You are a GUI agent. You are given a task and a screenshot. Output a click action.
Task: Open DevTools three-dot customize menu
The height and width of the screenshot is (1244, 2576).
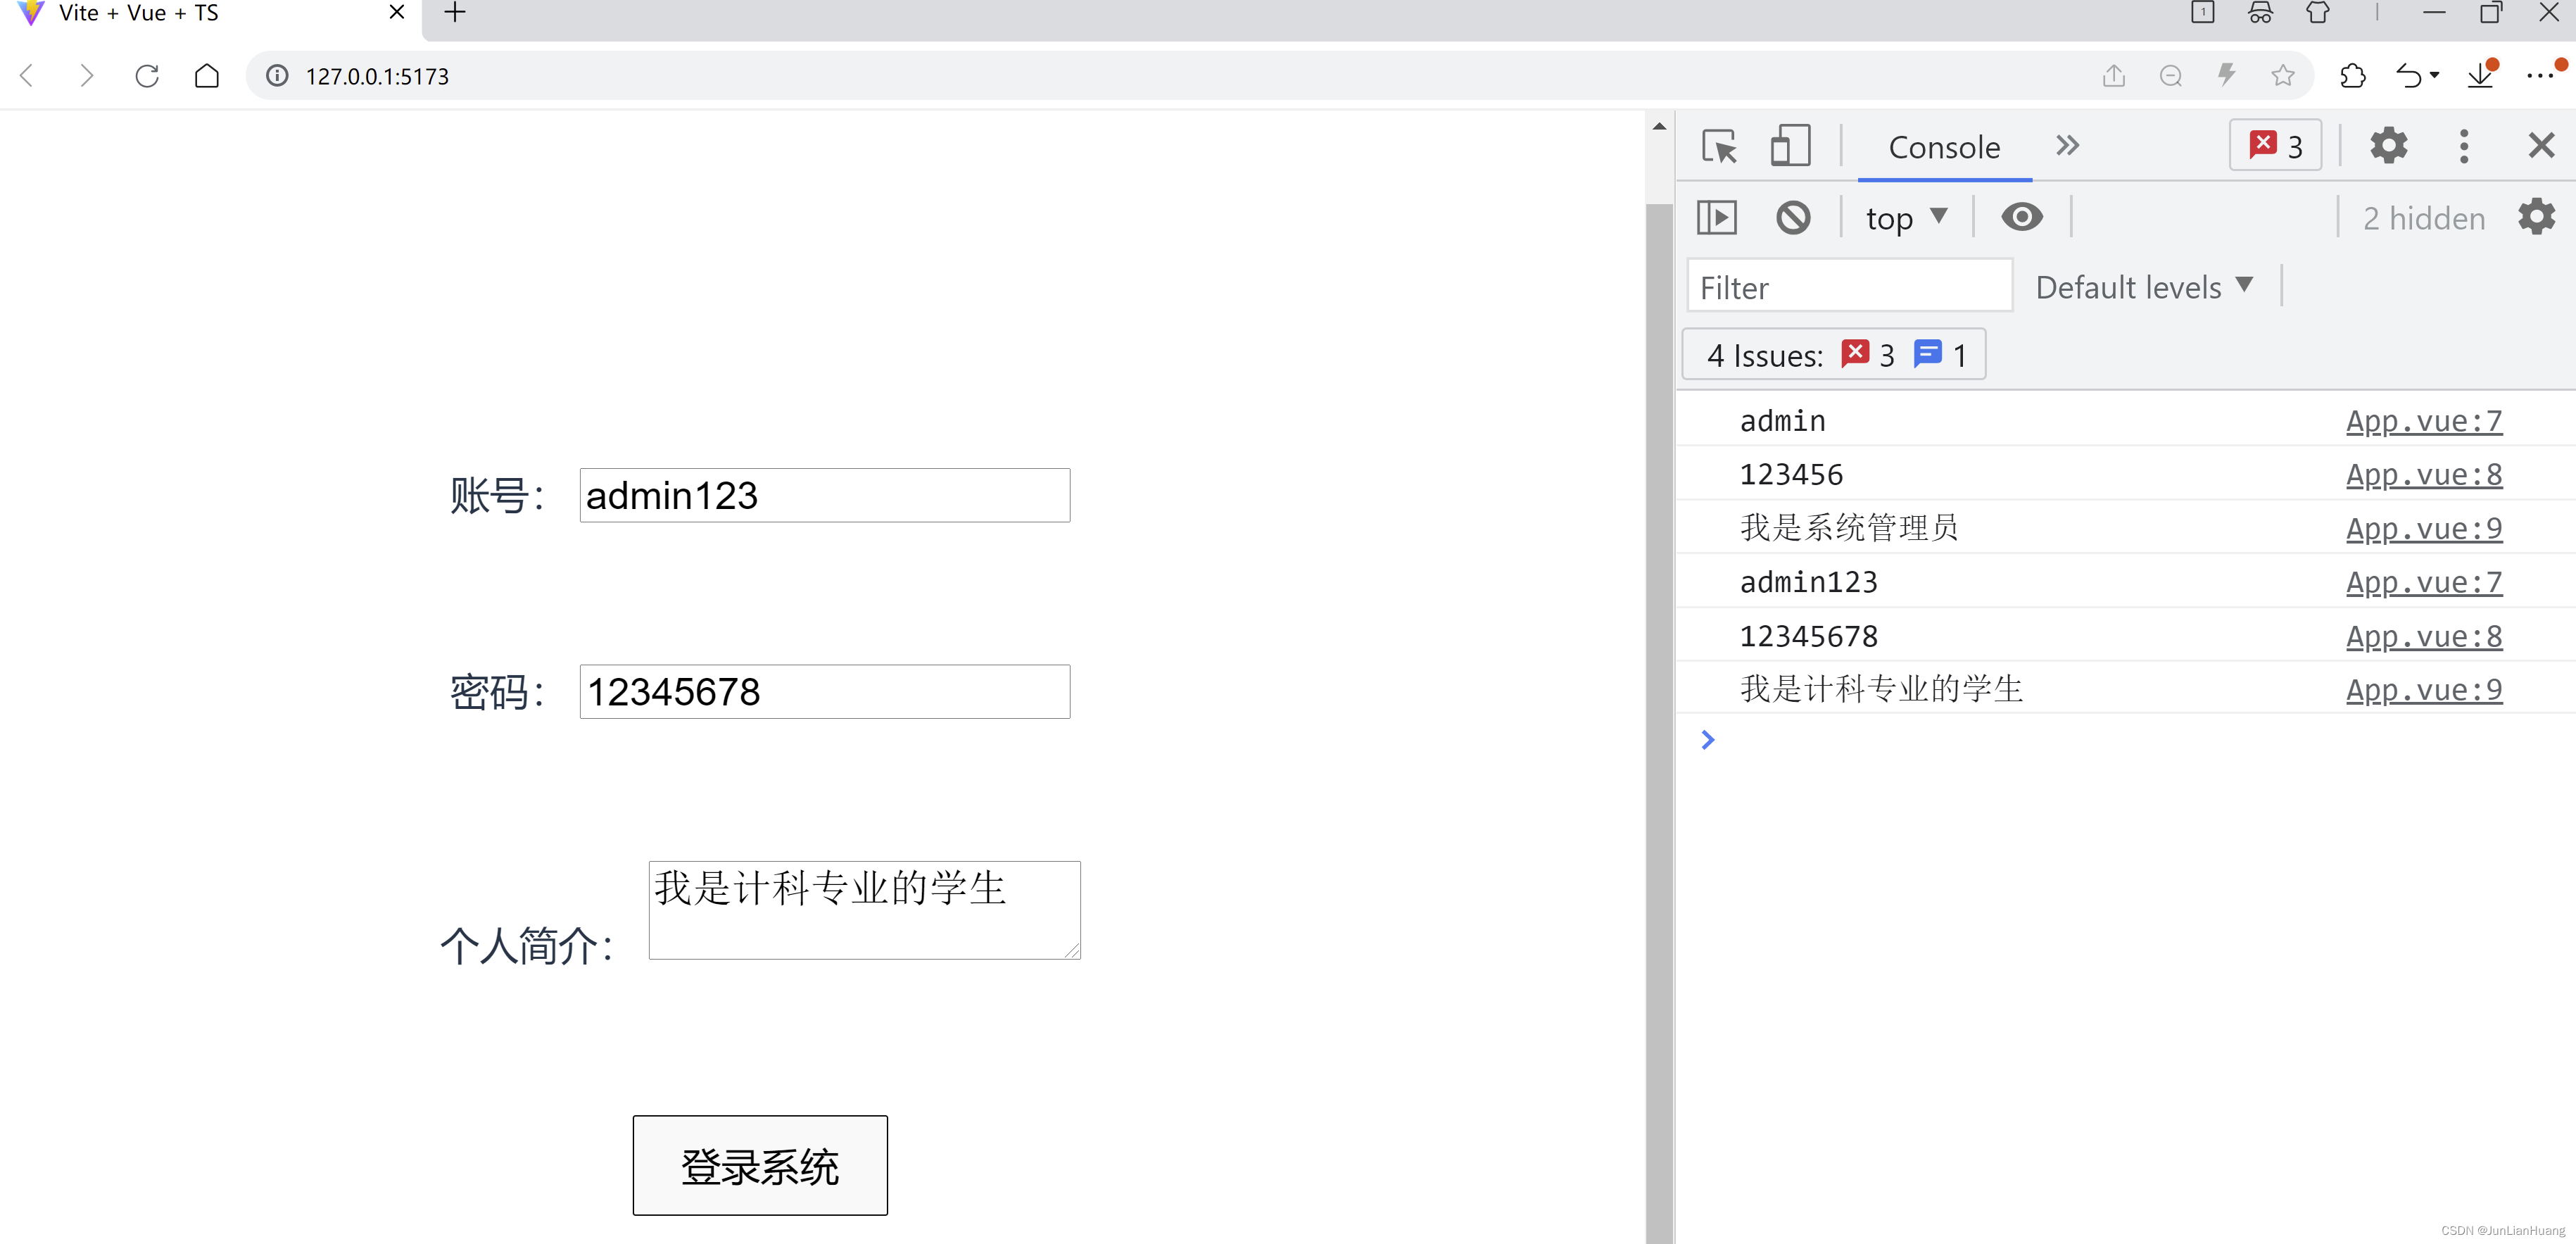click(x=2463, y=147)
